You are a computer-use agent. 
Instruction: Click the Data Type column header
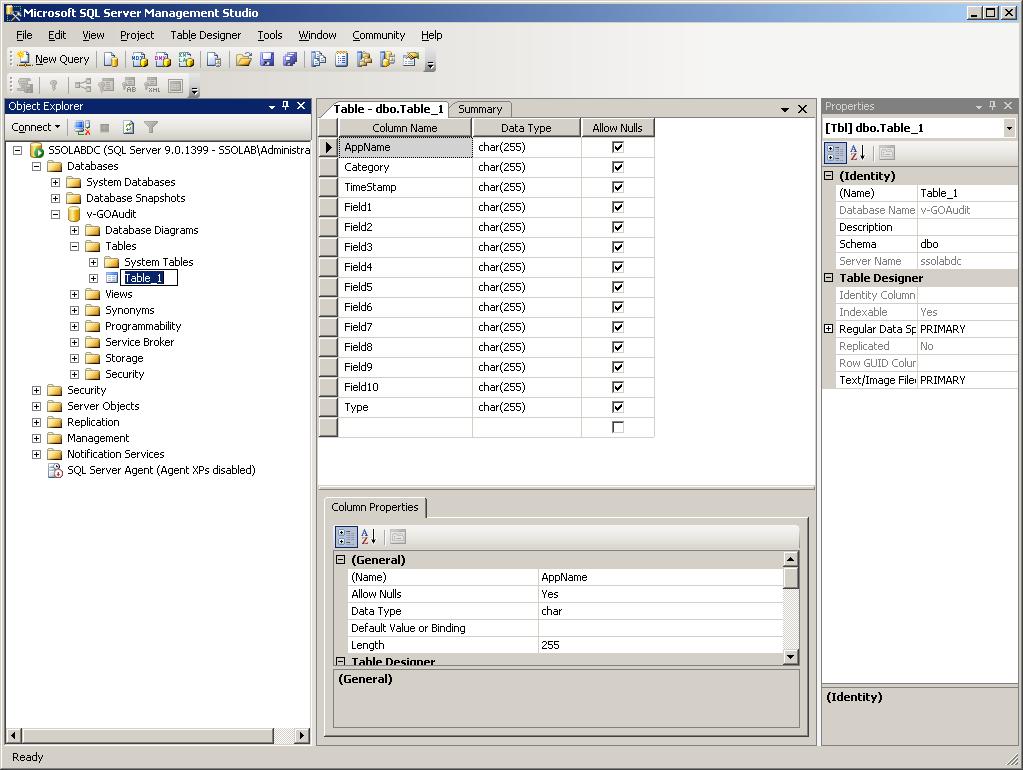(x=526, y=128)
